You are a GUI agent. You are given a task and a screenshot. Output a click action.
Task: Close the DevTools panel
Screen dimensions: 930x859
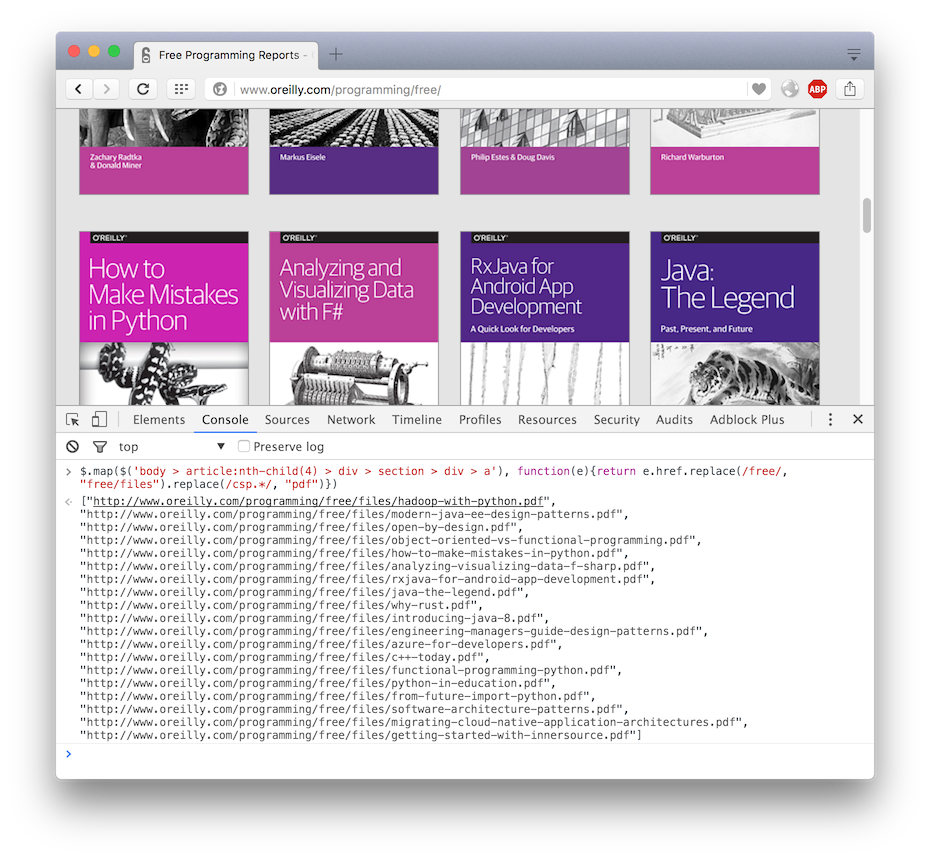coord(858,419)
